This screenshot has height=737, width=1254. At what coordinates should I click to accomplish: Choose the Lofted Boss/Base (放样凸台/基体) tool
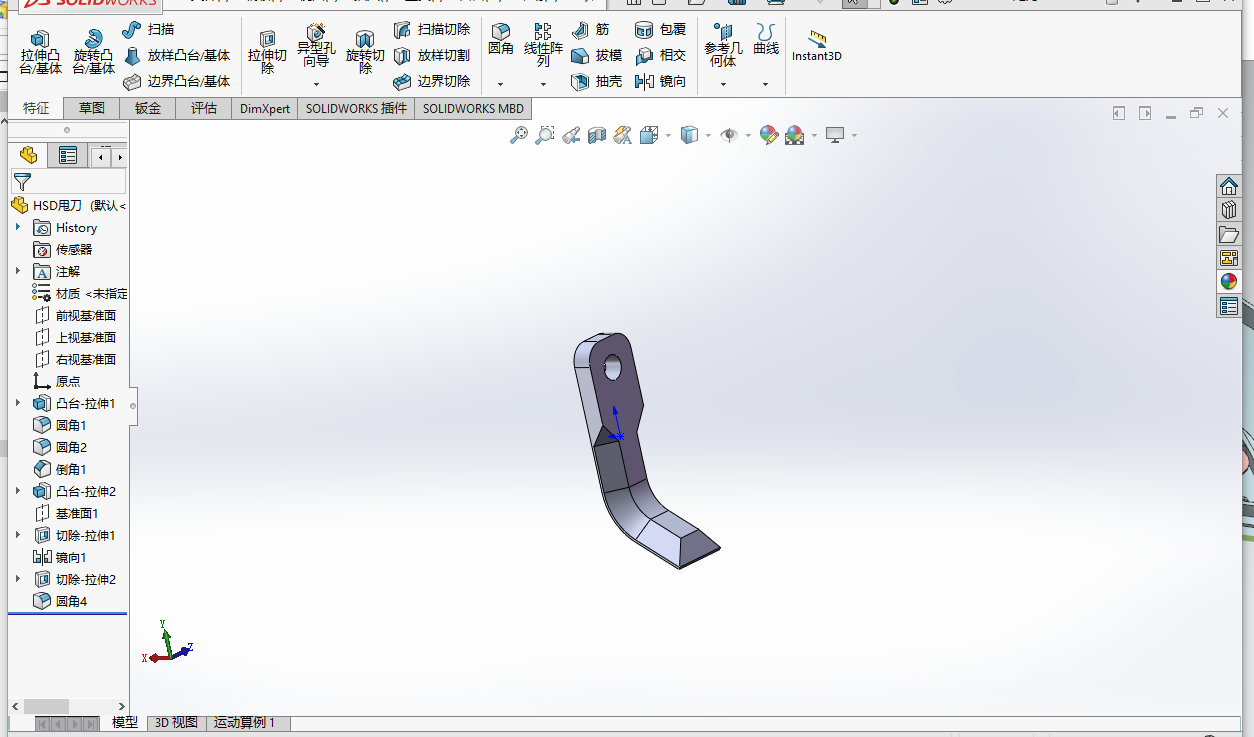pos(177,56)
